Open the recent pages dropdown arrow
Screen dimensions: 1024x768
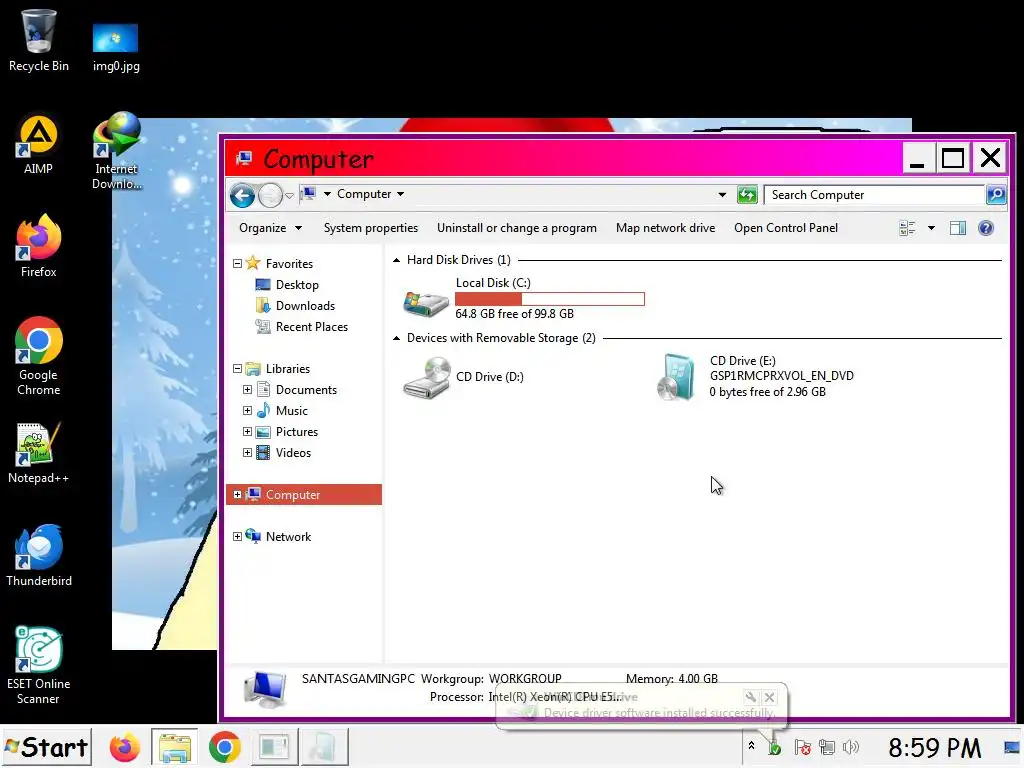coord(289,195)
